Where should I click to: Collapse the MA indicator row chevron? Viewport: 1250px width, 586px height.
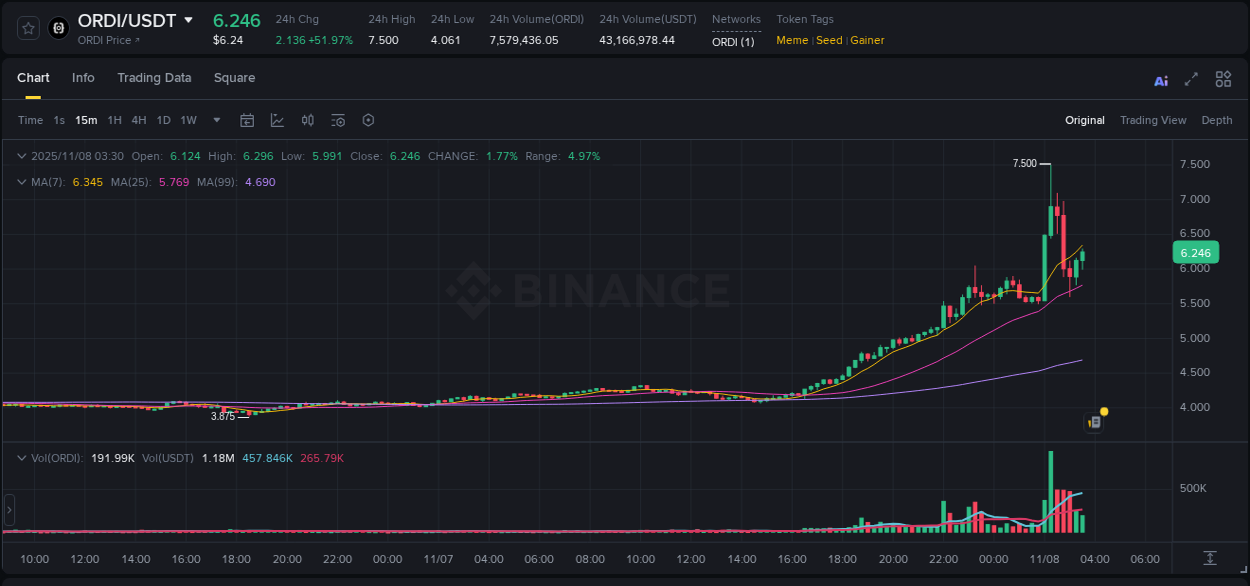tap(21, 182)
